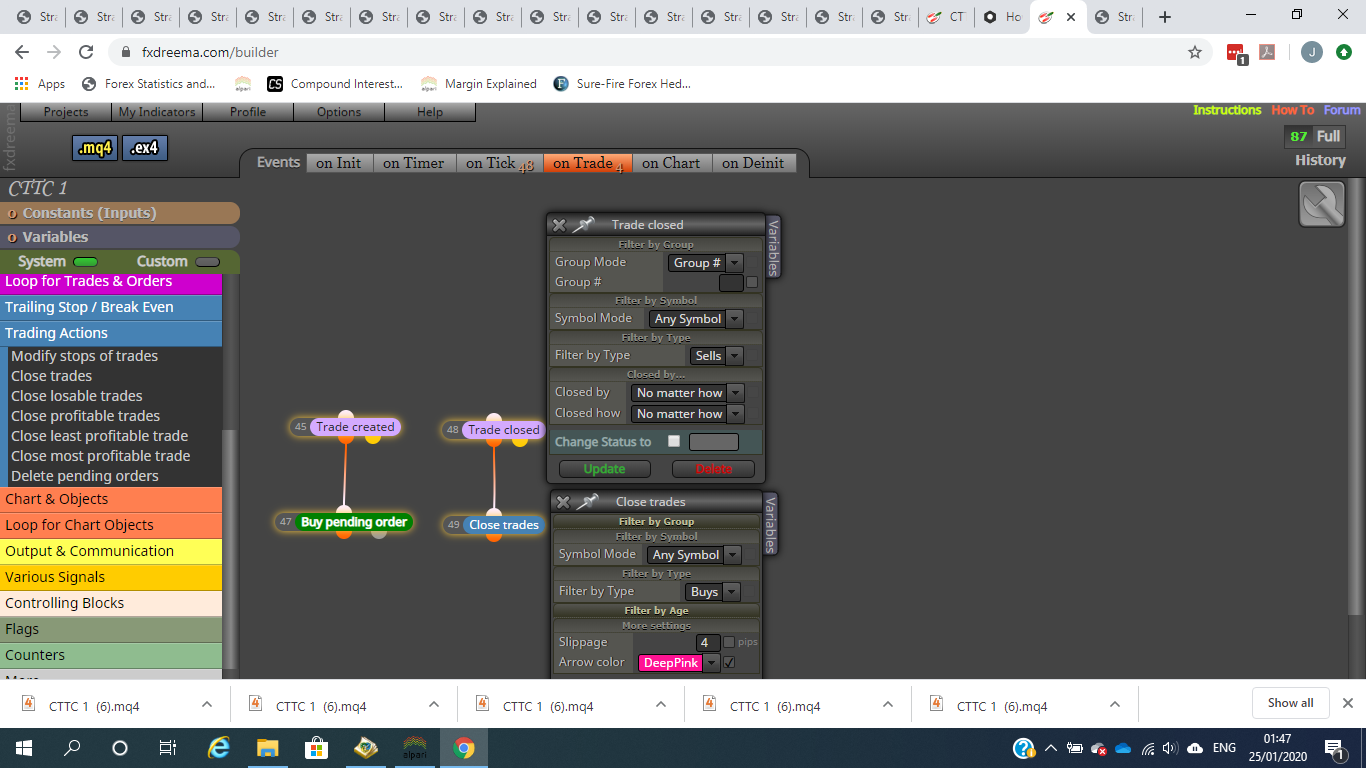Open Symbol Mode dropdown in Close trades
The image size is (1366, 768).
click(x=694, y=555)
